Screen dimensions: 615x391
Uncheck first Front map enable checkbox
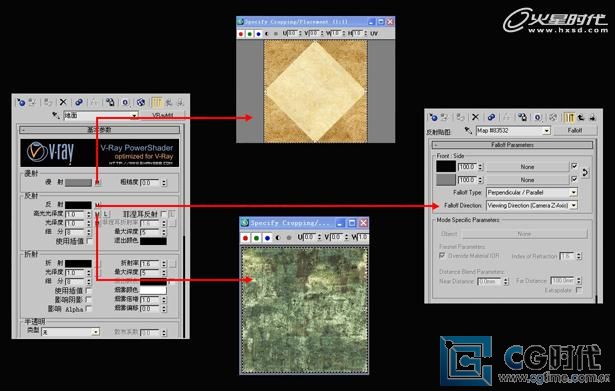pyautogui.click(x=574, y=166)
